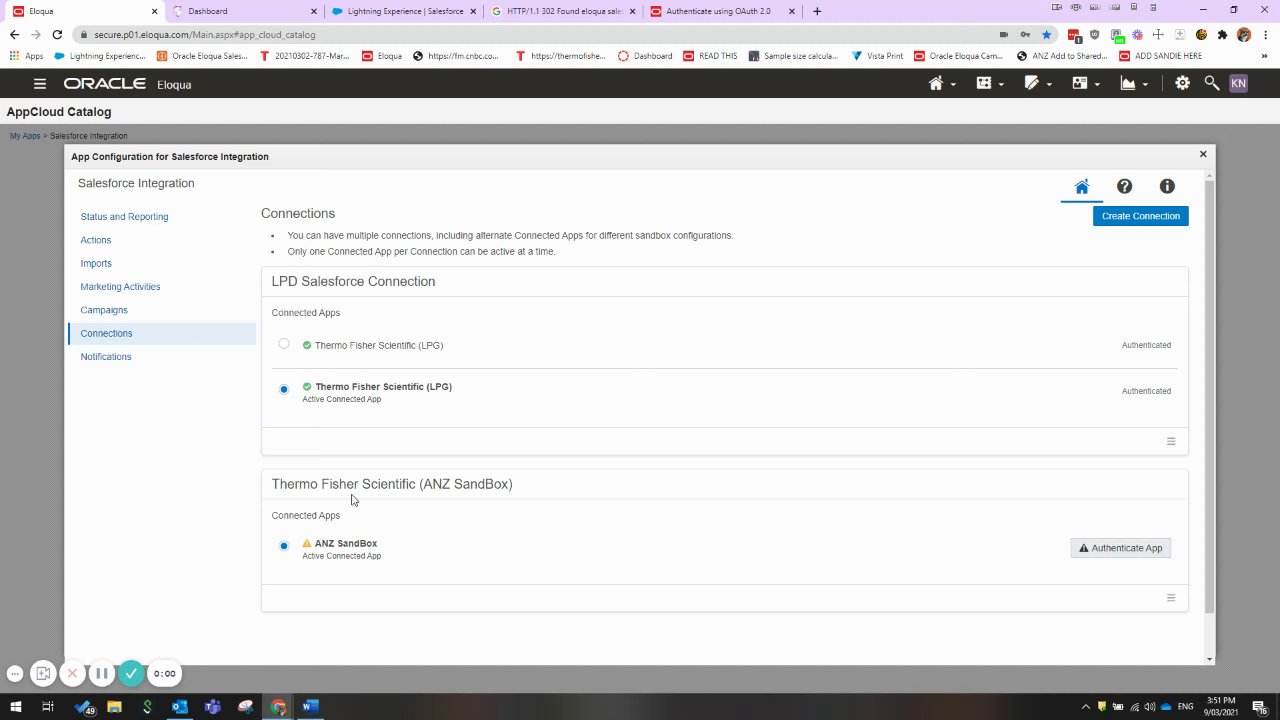Open the Chrome Extensions puzzle icon
This screenshot has width=1280, height=720.
(x=1222, y=35)
